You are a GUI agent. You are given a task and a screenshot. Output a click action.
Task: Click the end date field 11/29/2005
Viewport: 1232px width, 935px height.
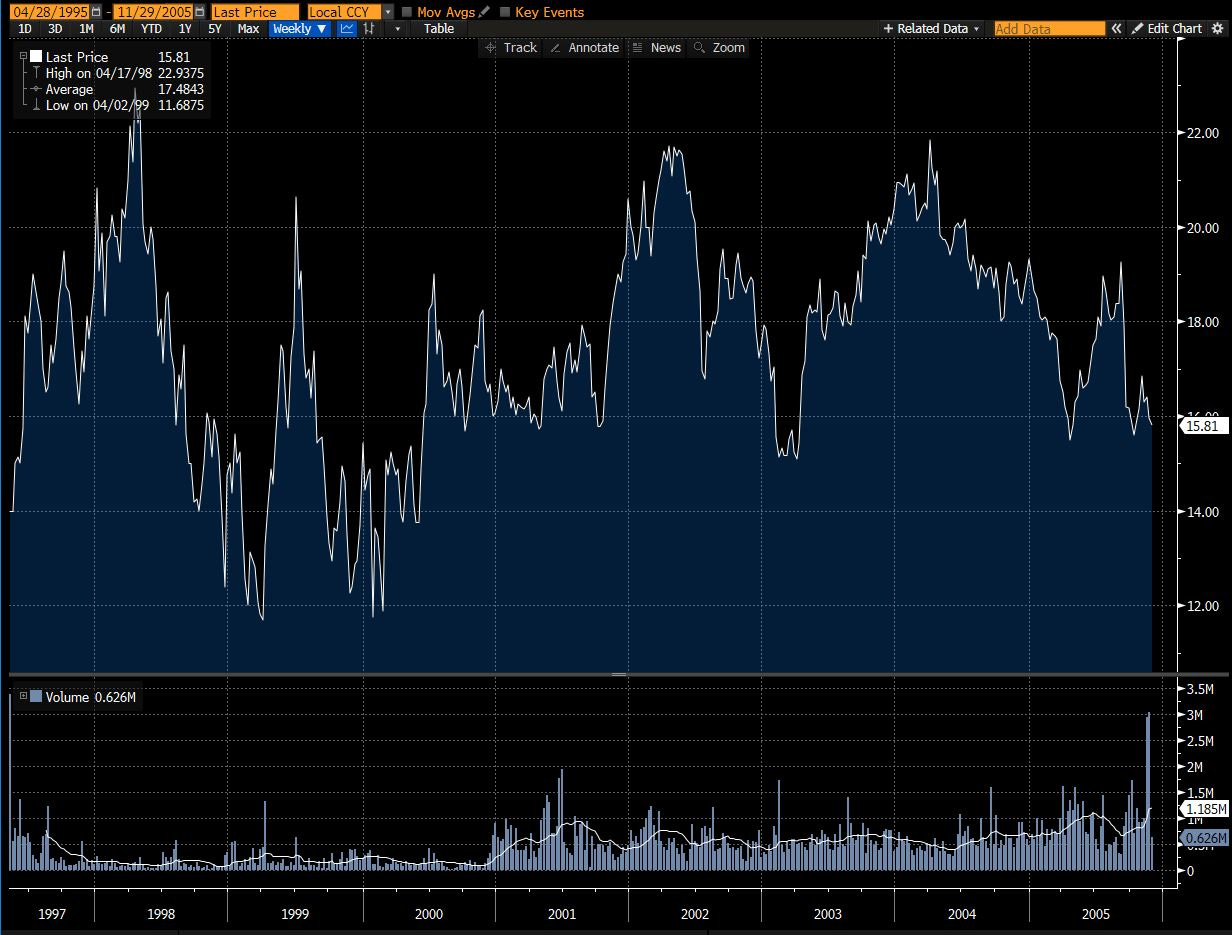tap(154, 12)
